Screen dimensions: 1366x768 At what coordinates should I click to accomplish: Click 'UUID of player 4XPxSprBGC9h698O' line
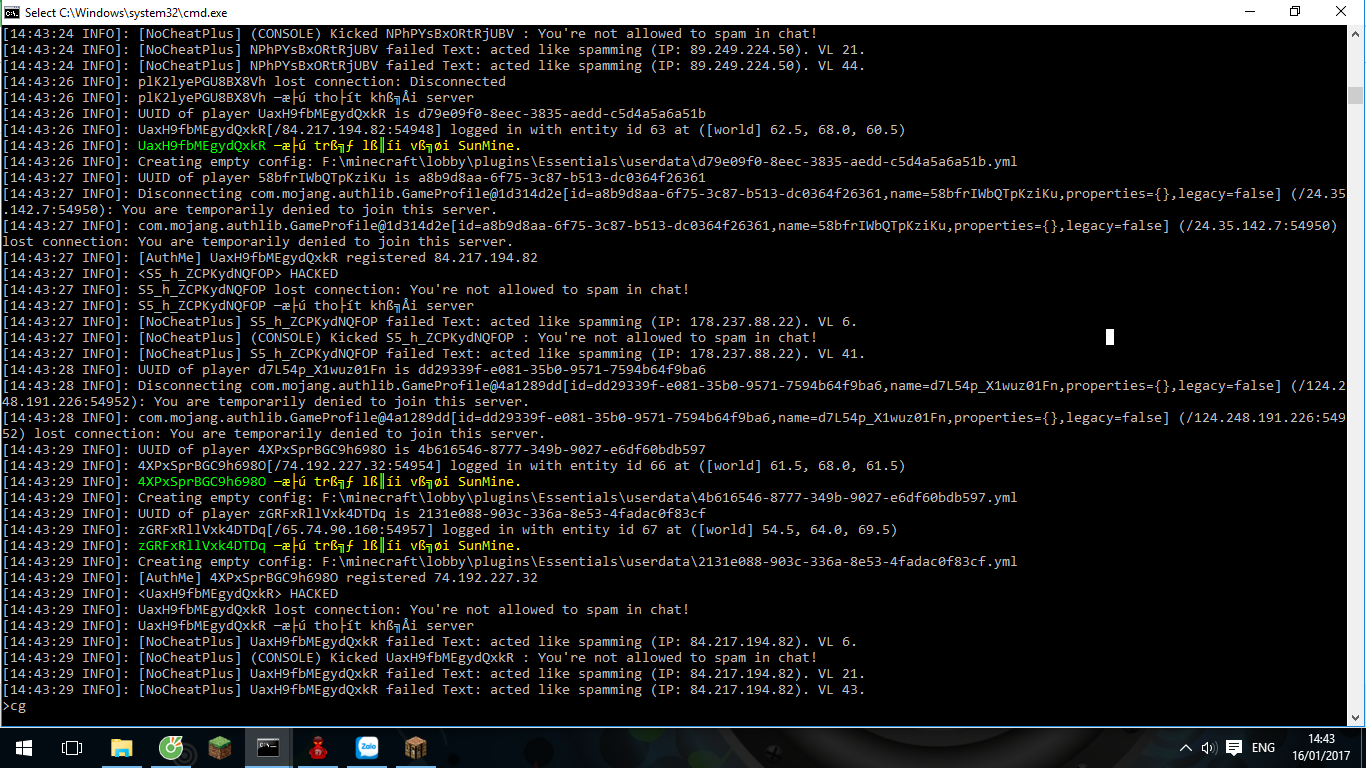tap(354, 450)
